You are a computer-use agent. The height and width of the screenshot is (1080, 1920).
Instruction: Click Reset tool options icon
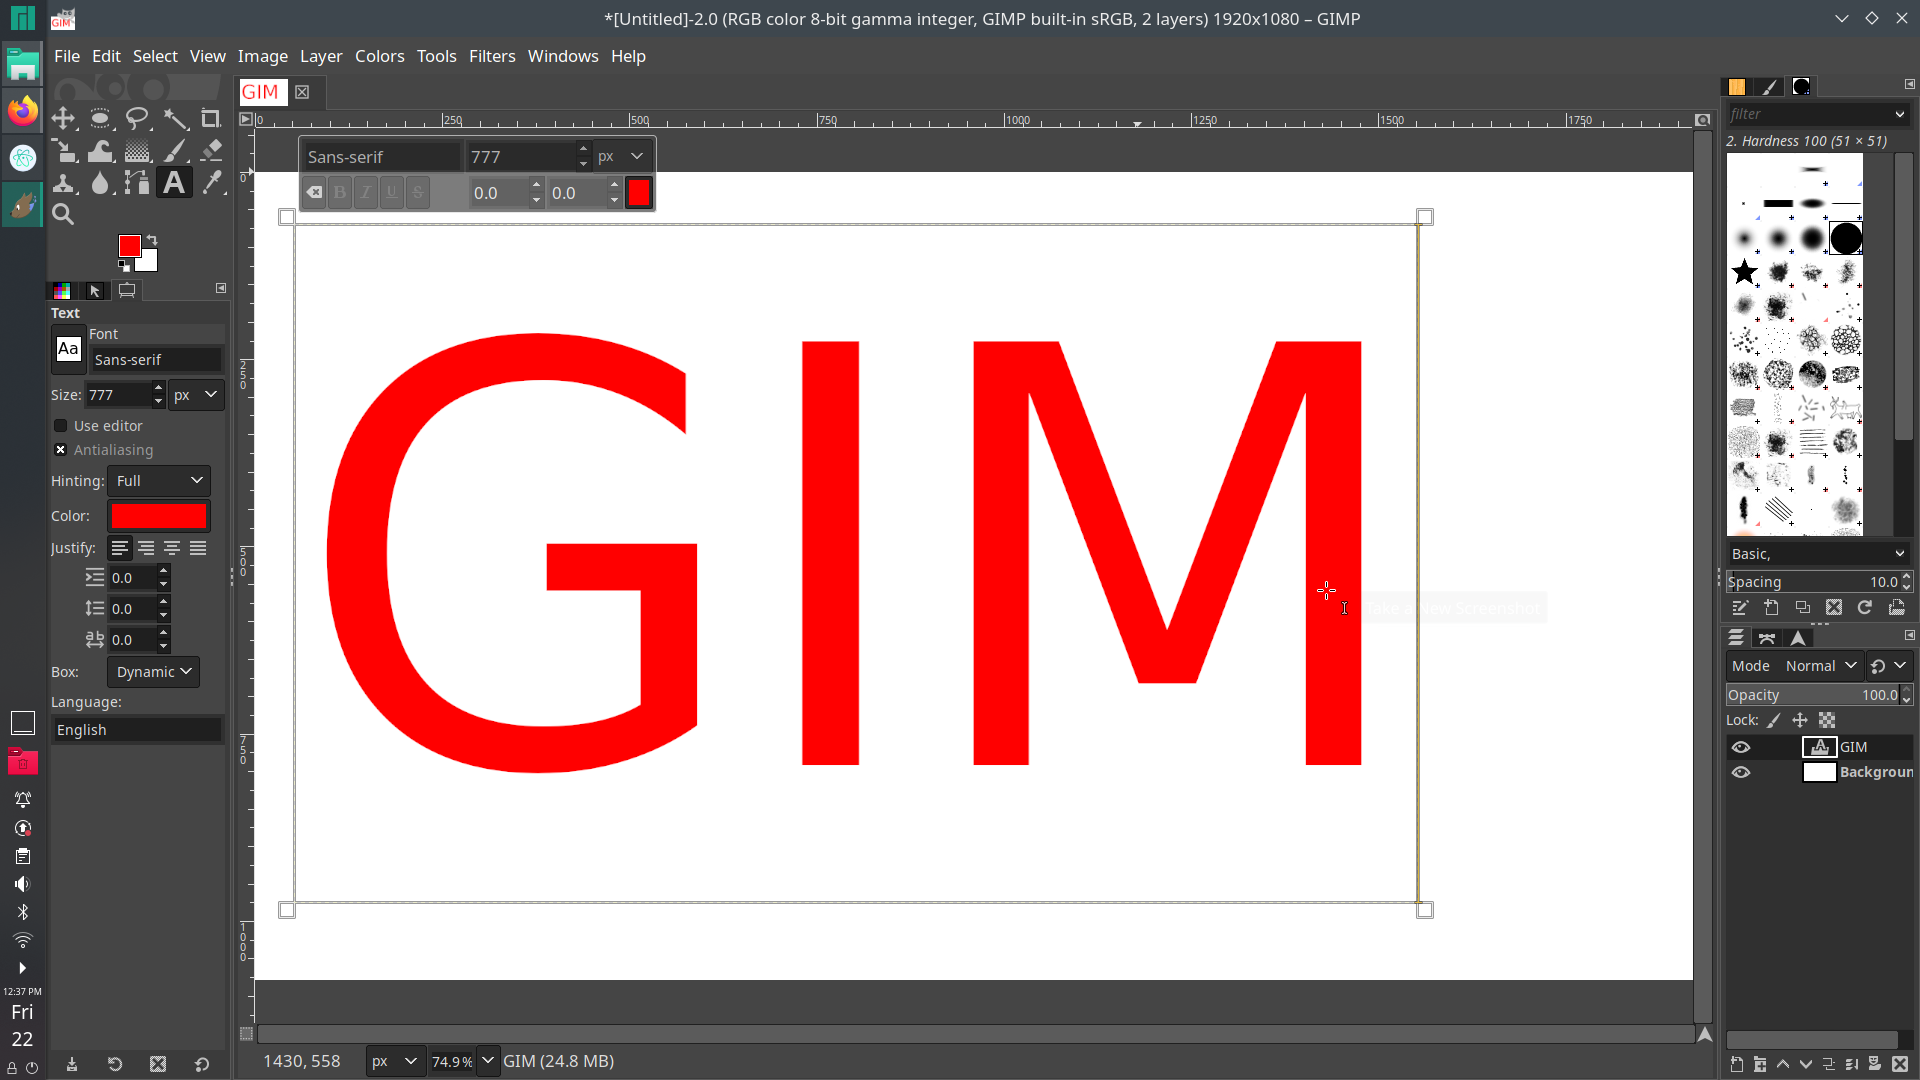202,1065
